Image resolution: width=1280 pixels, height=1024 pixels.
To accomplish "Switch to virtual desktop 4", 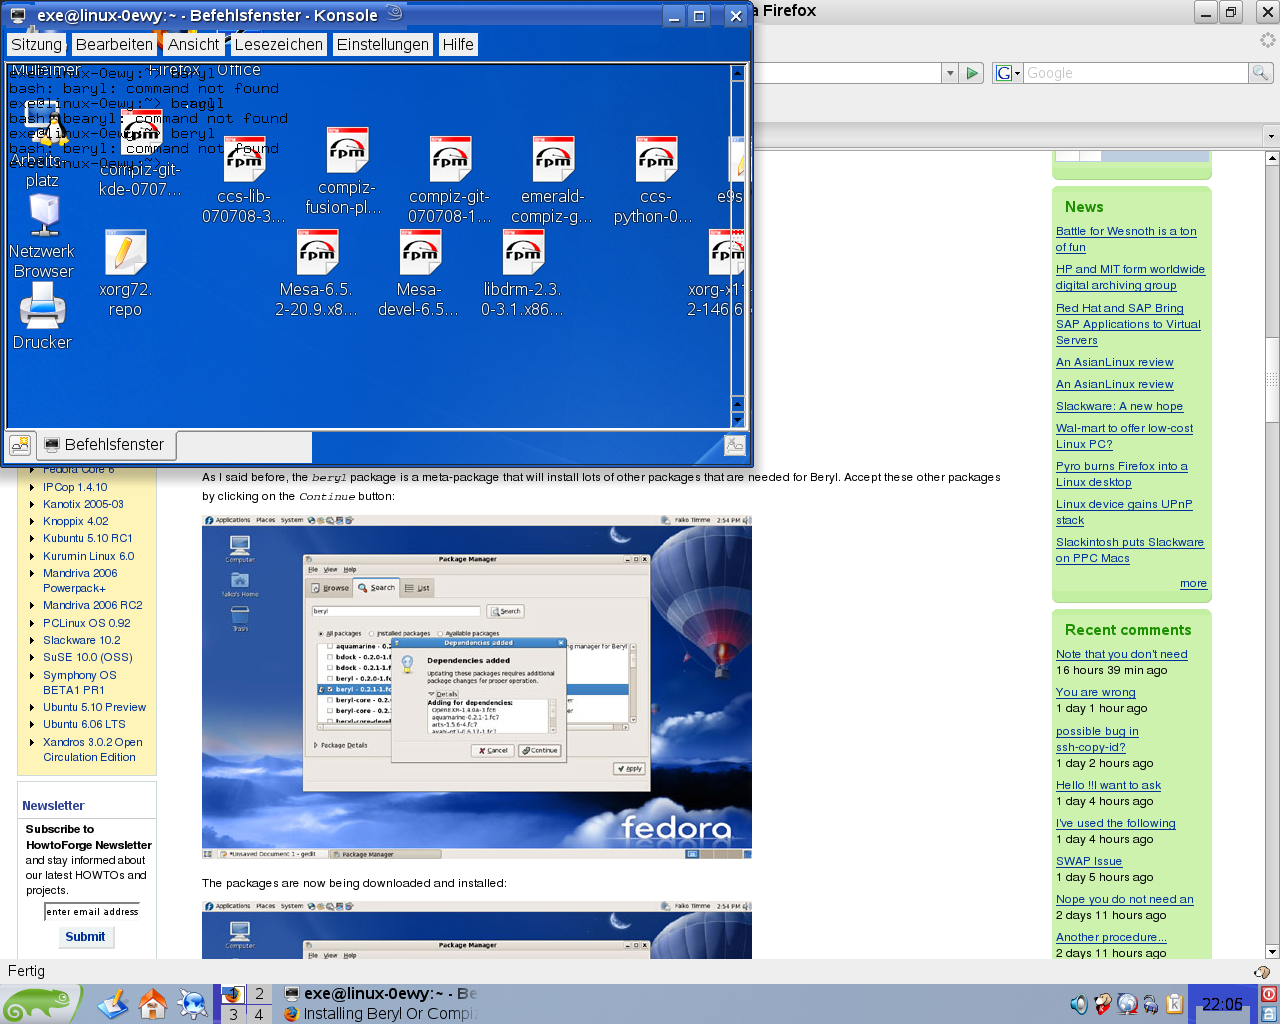I will pyautogui.click(x=259, y=1014).
